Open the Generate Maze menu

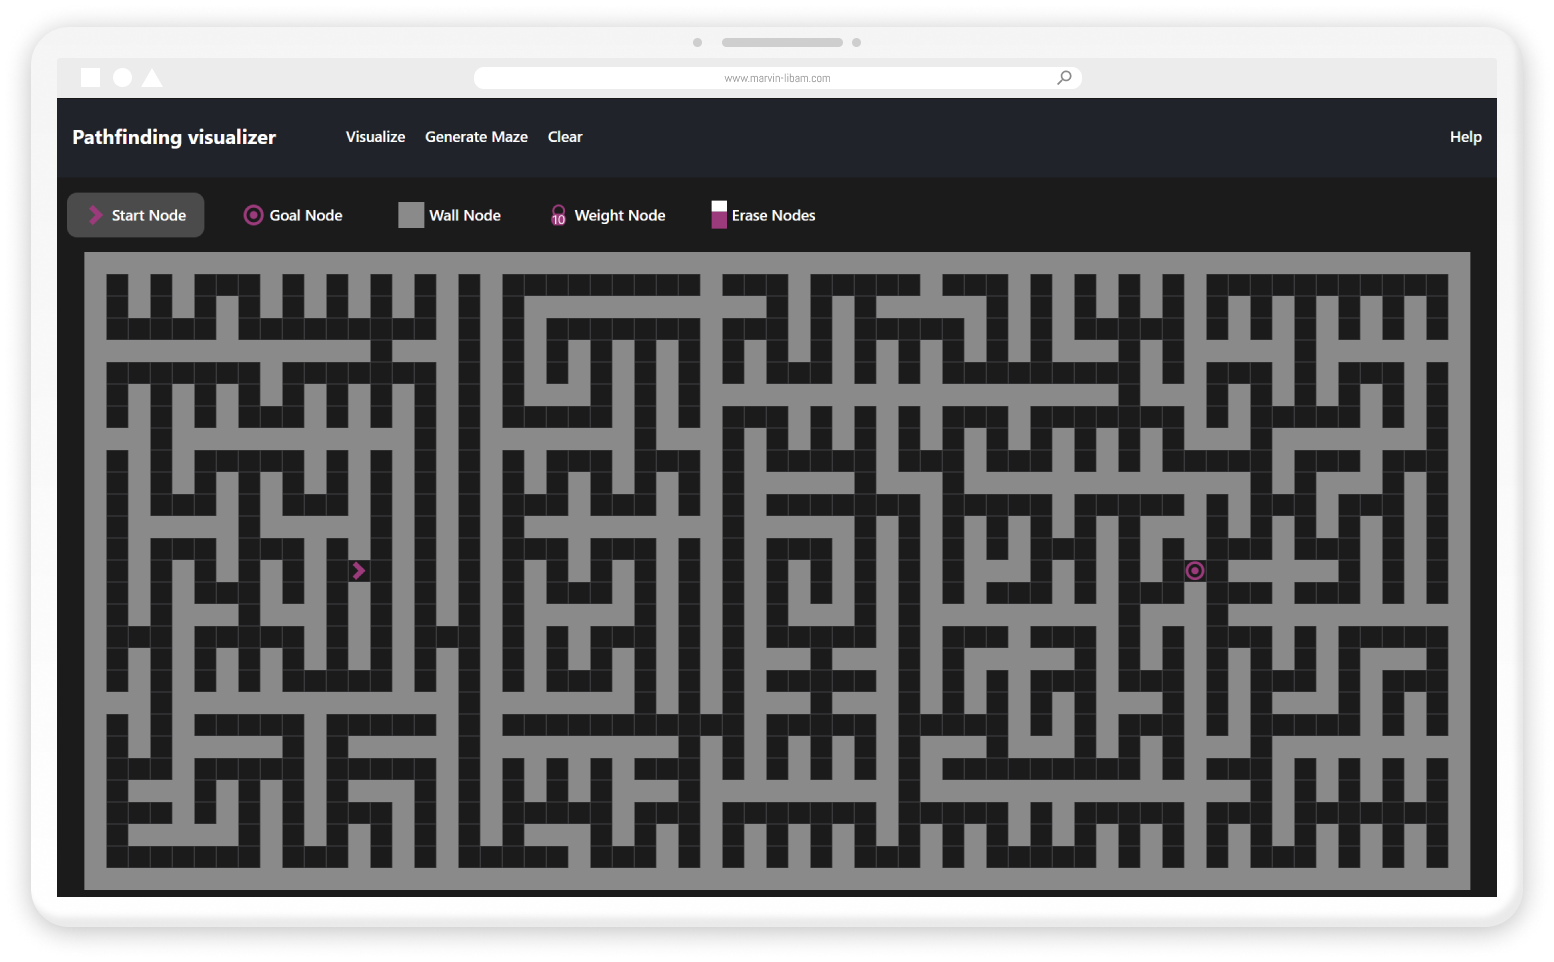[x=476, y=137]
